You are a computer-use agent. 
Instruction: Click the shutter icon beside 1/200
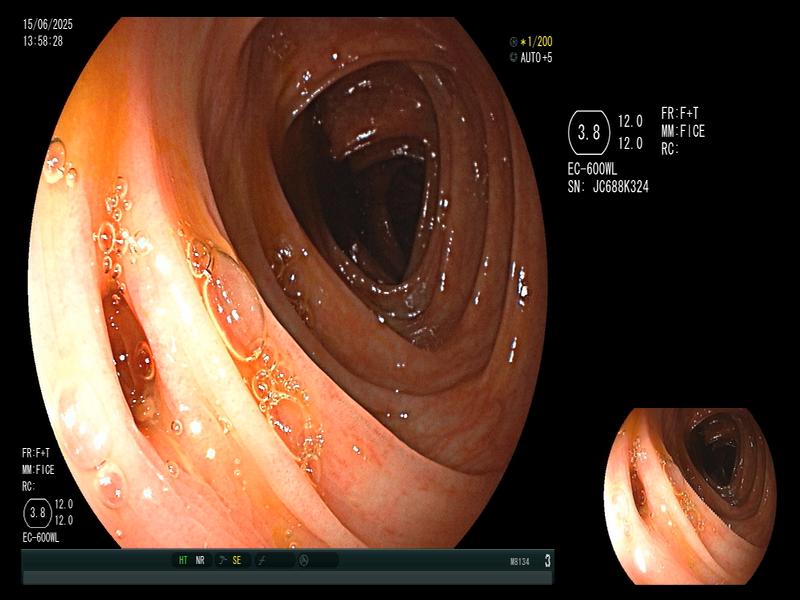[x=513, y=41]
